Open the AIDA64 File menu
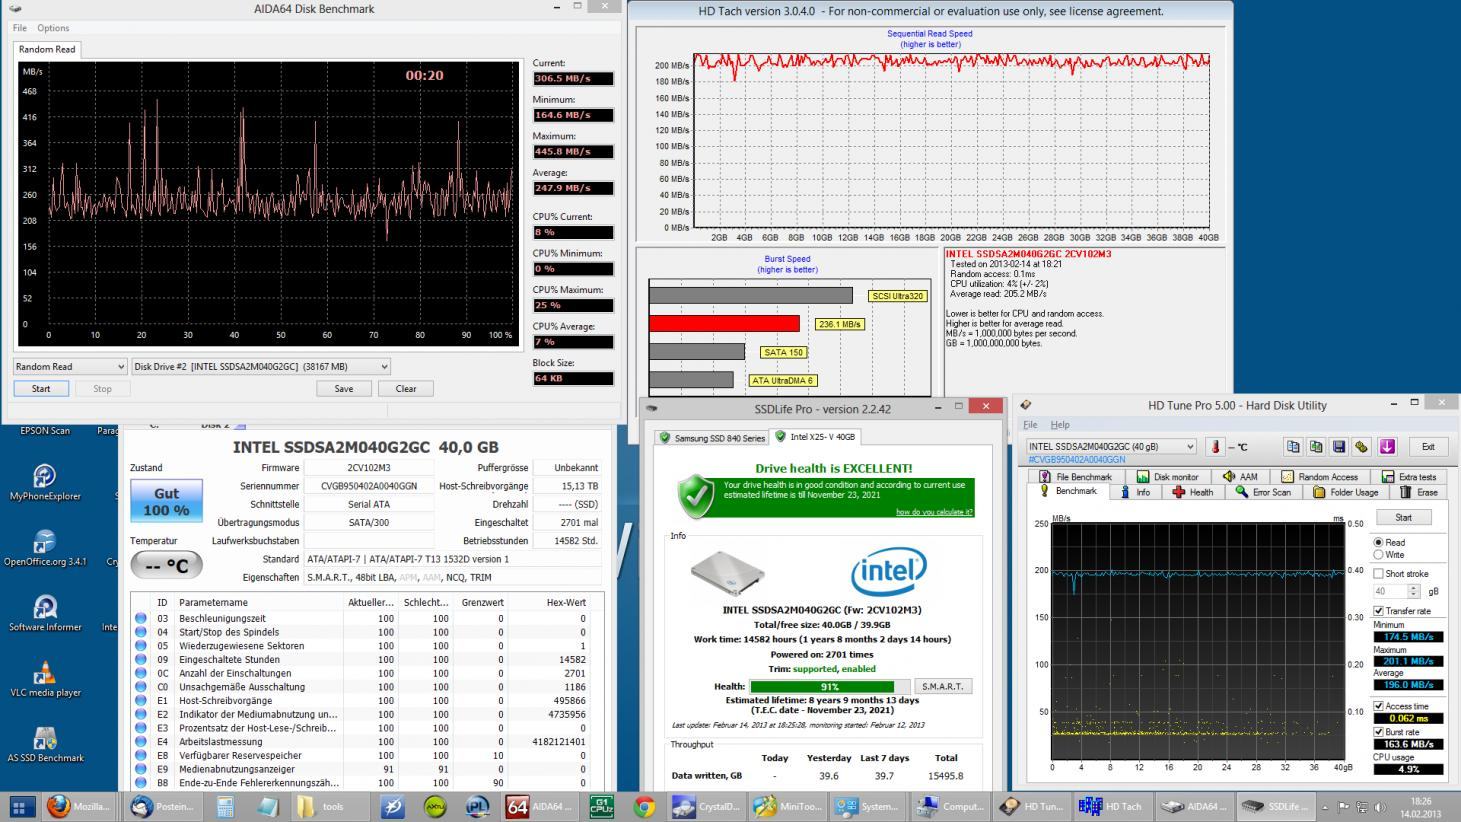Viewport: 1461px width, 822px height. tap(20, 28)
